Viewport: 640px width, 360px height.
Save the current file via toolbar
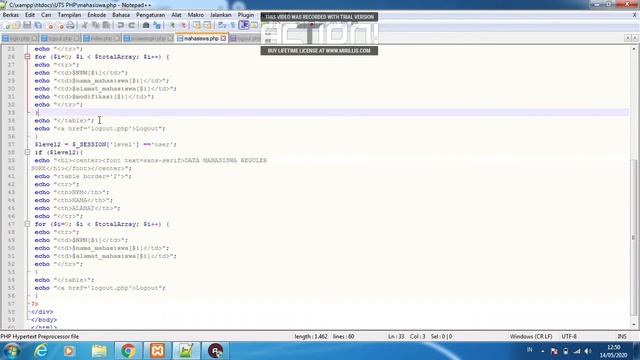pos(27,25)
